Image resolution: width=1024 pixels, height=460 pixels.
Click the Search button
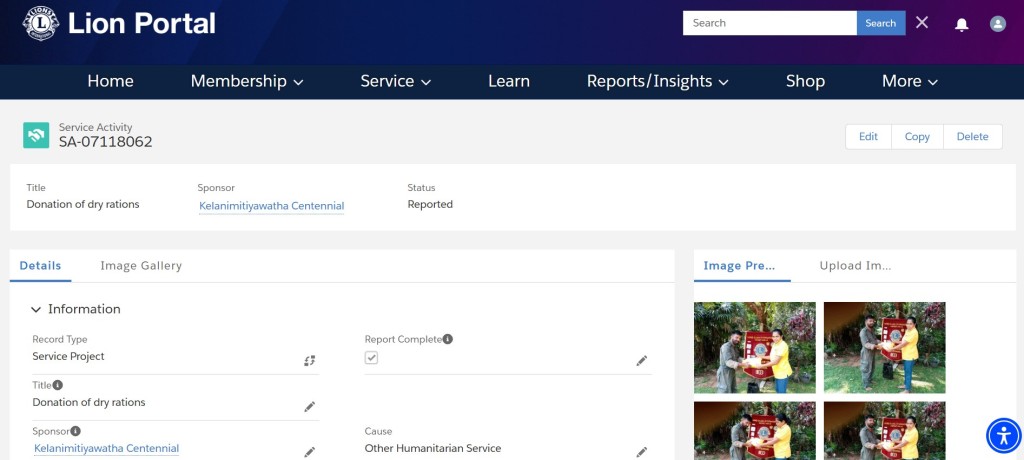tap(881, 23)
